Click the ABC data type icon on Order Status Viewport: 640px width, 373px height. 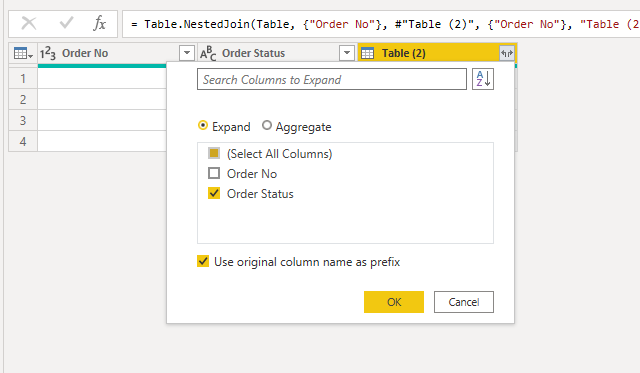(x=208, y=53)
